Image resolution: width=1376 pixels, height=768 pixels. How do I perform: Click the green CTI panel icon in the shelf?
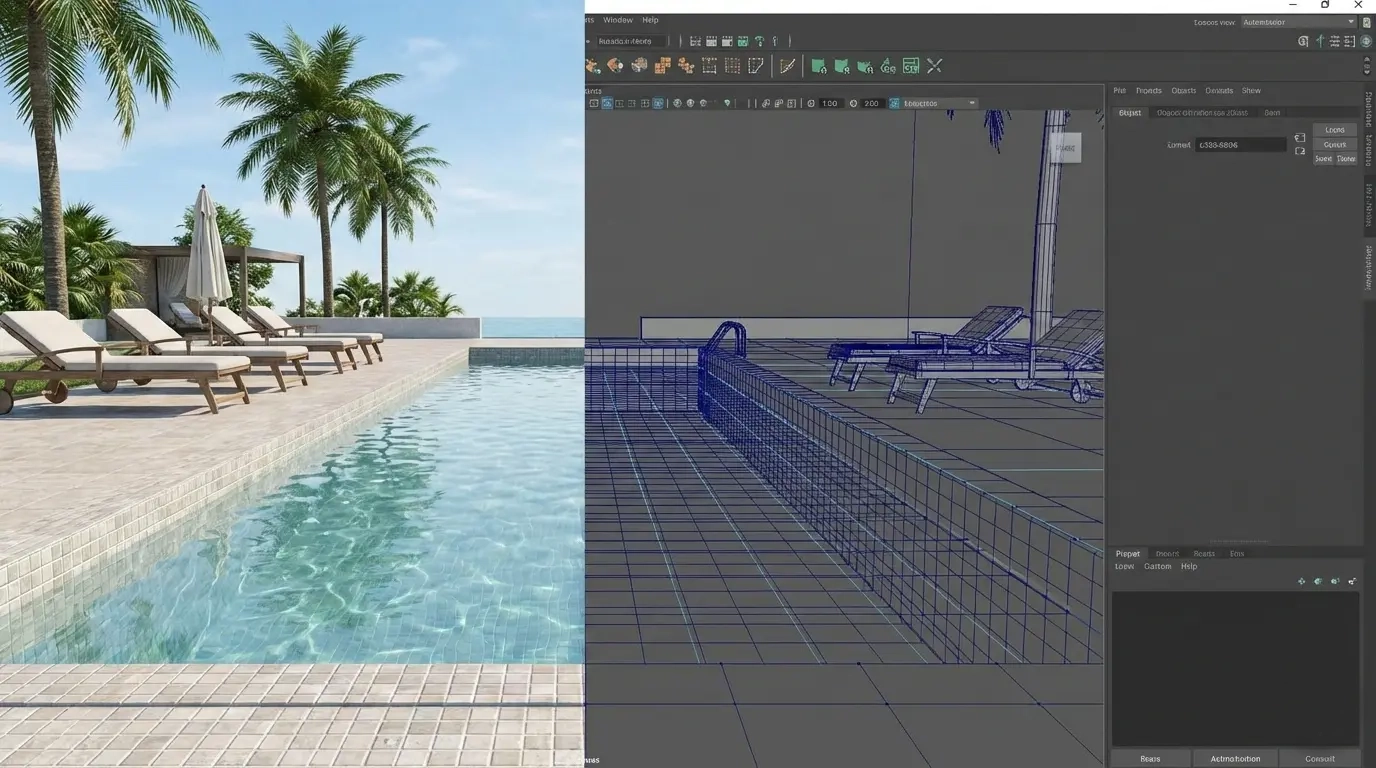[910, 66]
